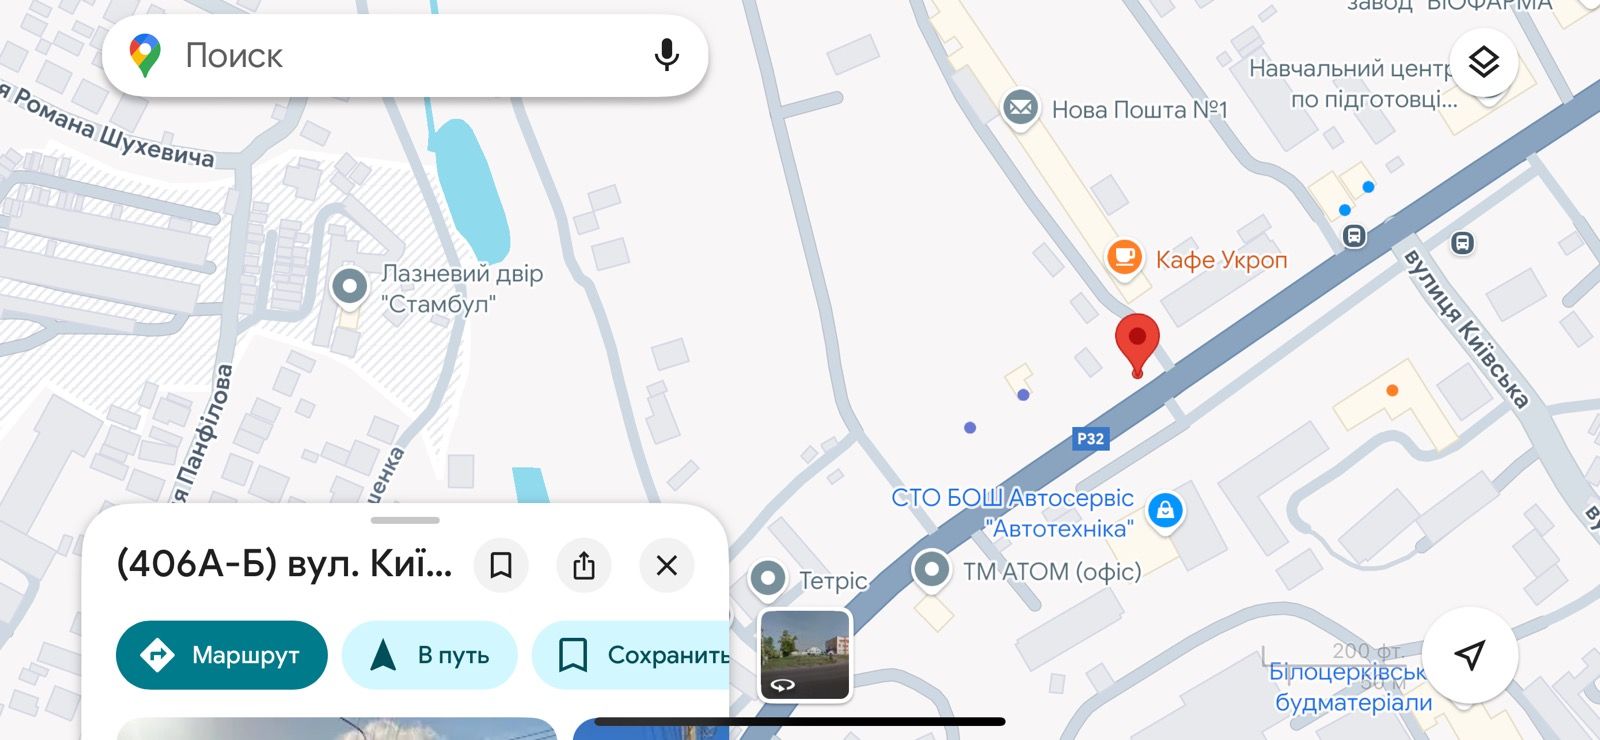Open the ТМ АТОМ (офіс) marker
Image resolution: width=1600 pixels, height=740 pixels.
931,570
